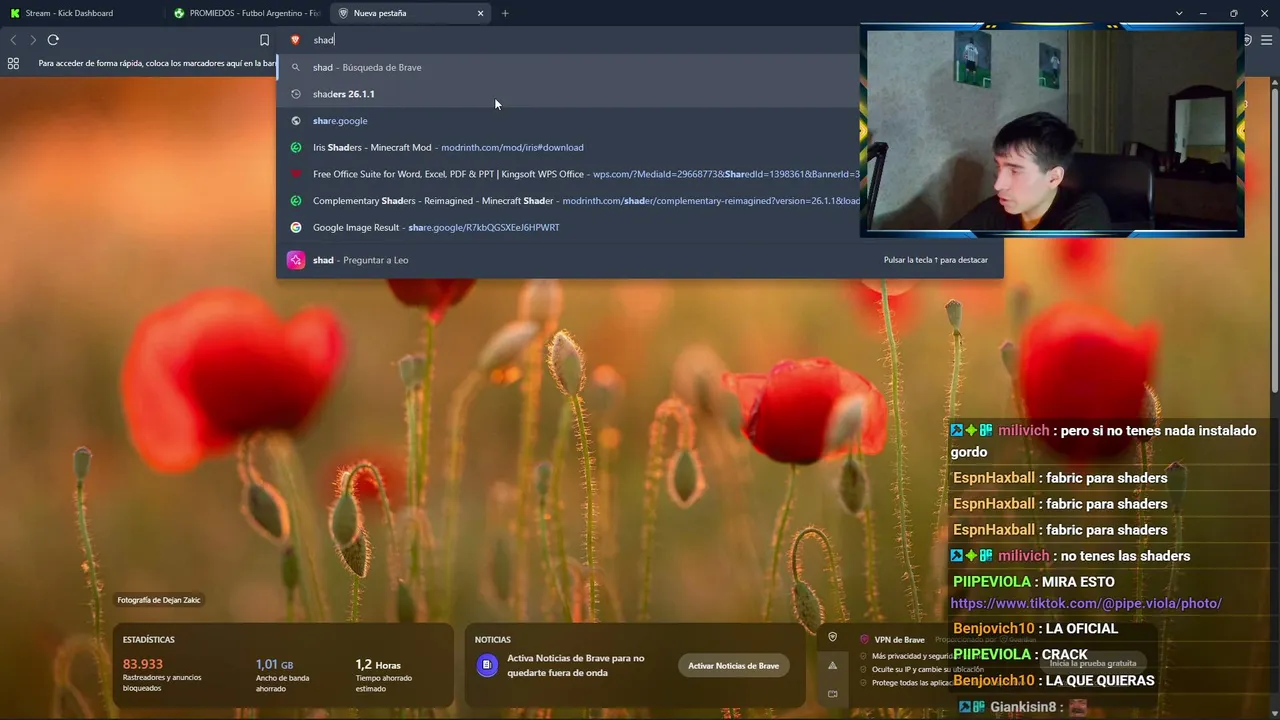Open the tiktok.com/@pipe.viola/photo link in chat
The image size is (1280, 720).
1086,603
